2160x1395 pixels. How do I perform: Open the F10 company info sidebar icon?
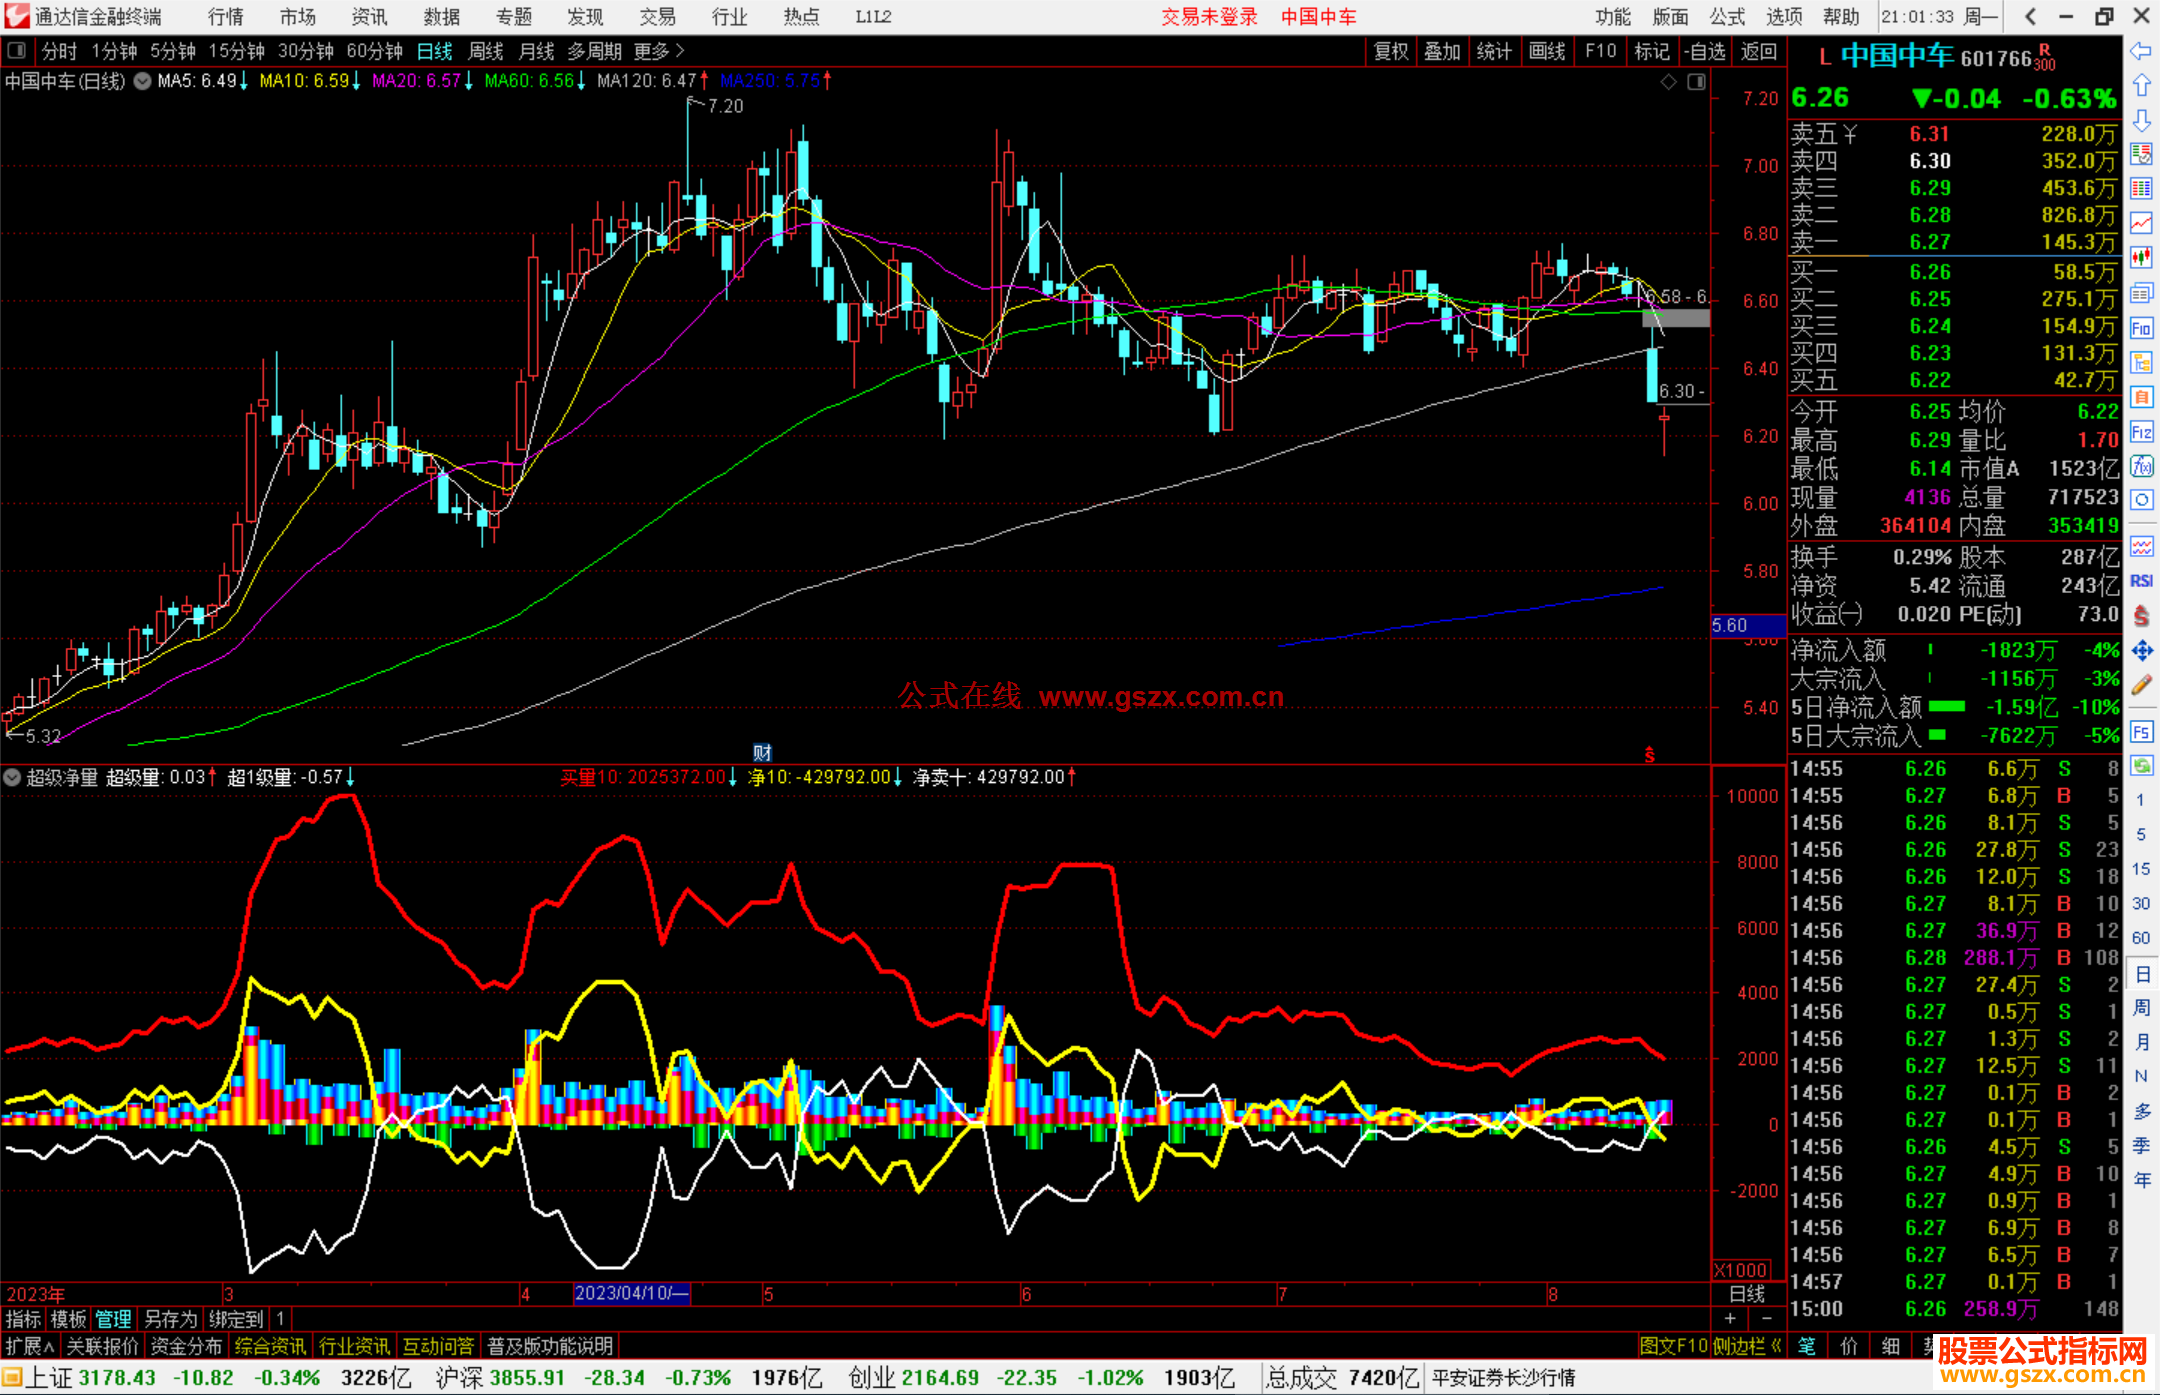pos(2141,328)
